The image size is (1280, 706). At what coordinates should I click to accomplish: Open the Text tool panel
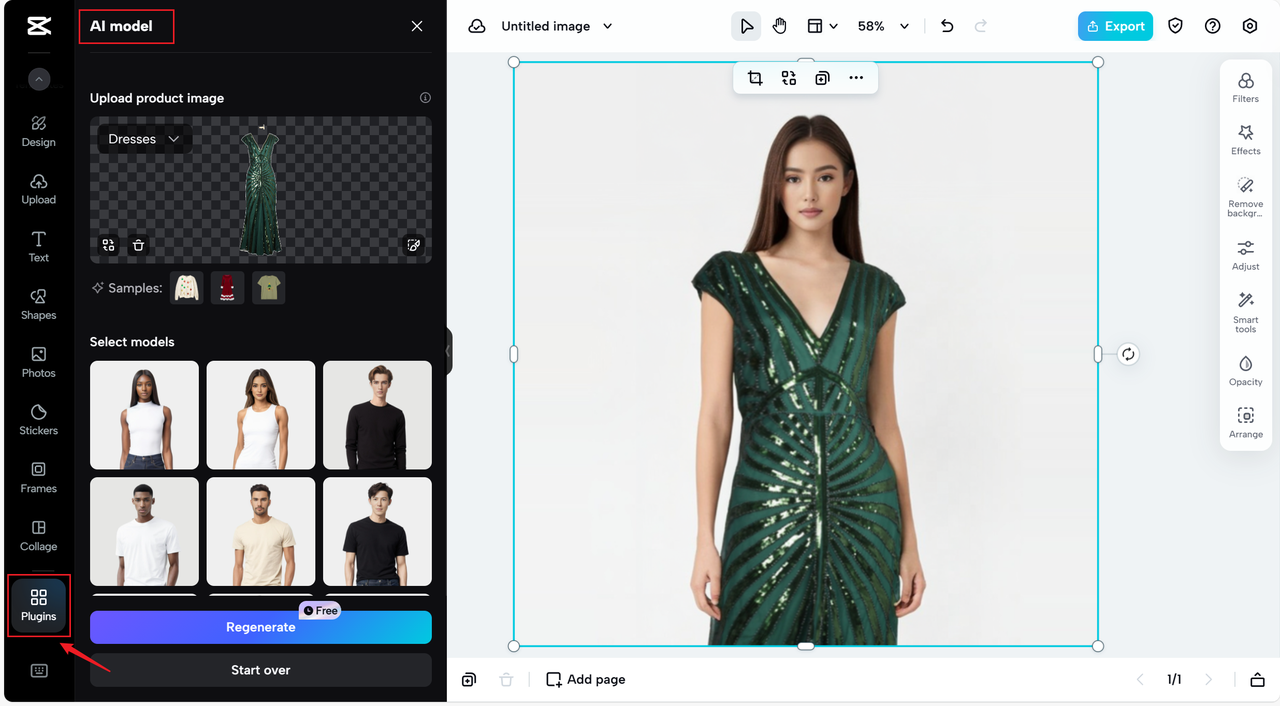[39, 247]
